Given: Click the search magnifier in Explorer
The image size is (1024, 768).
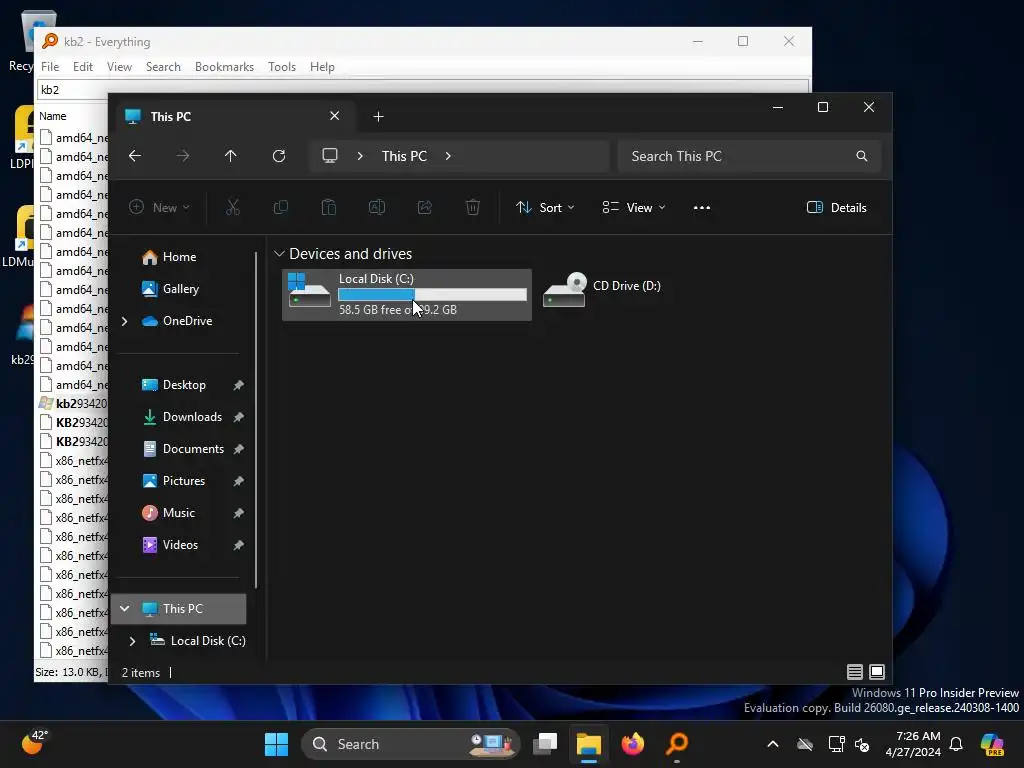Looking at the screenshot, I should coord(862,156).
